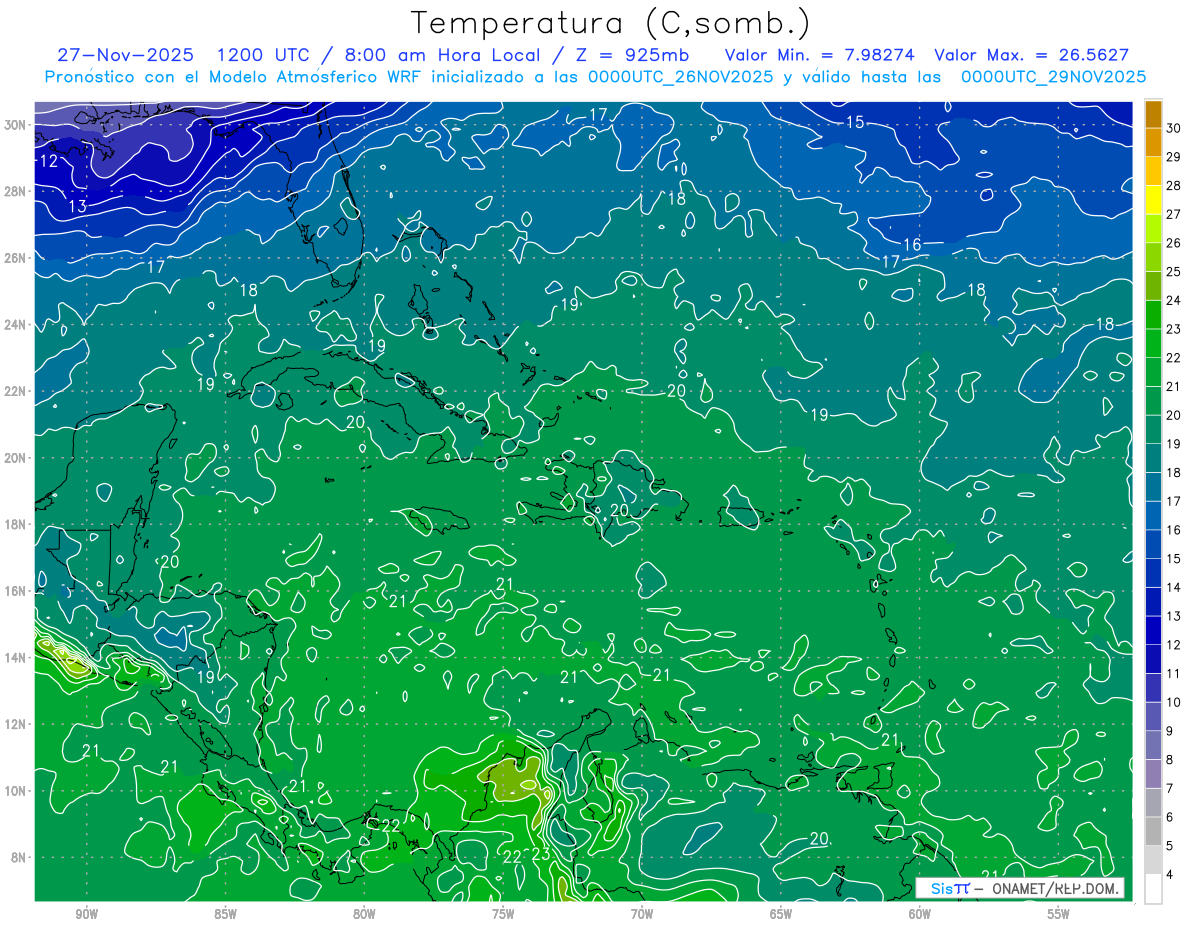Click the 28N latitude axis label

click(x=15, y=191)
